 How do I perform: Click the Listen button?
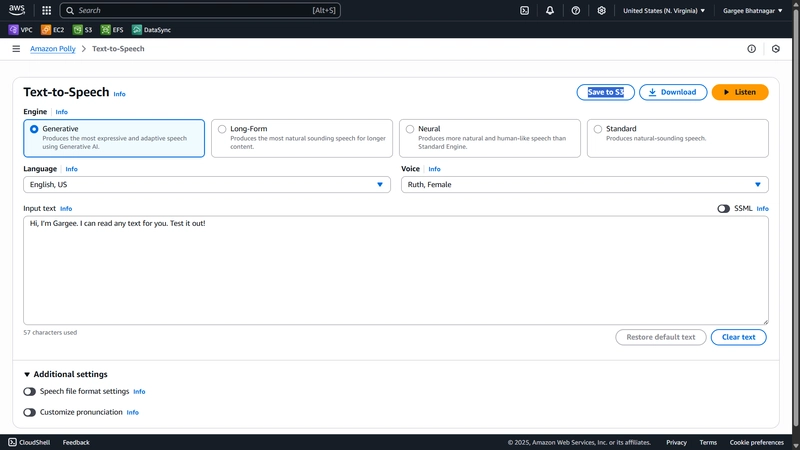(740, 92)
